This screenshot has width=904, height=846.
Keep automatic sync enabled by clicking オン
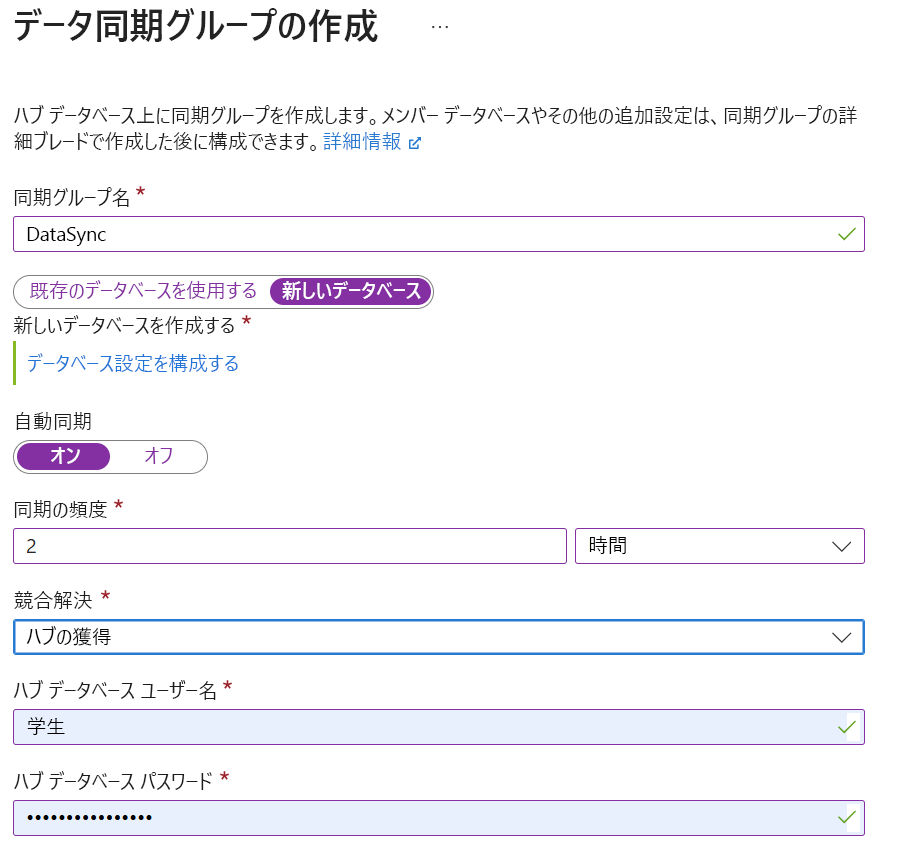(x=63, y=457)
